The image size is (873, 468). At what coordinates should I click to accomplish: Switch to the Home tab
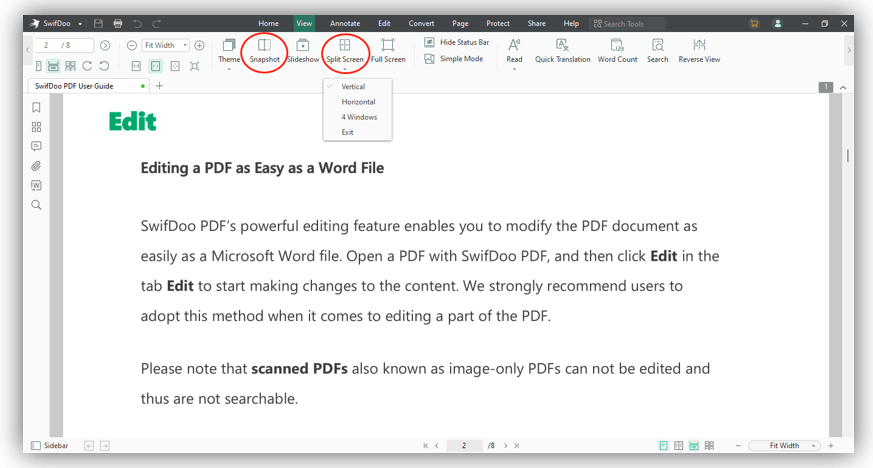pos(268,23)
